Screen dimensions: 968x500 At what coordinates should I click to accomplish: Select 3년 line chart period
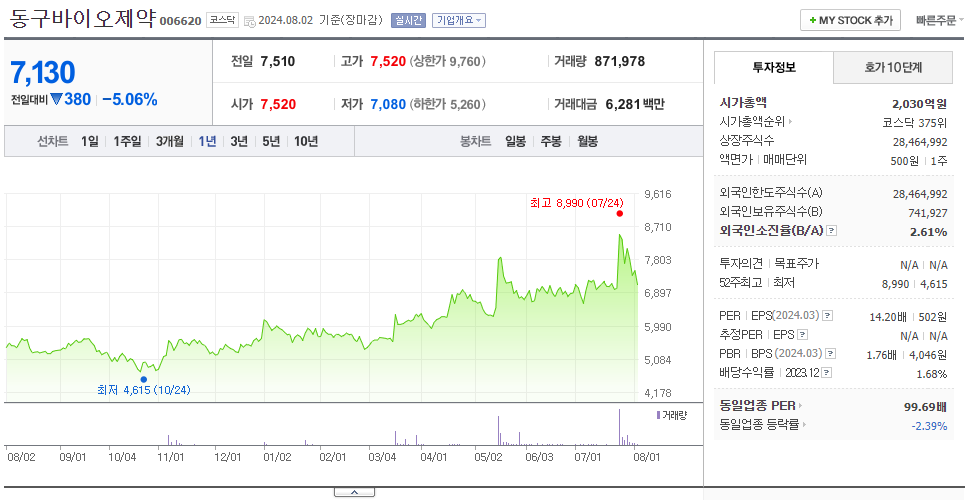[x=239, y=141]
